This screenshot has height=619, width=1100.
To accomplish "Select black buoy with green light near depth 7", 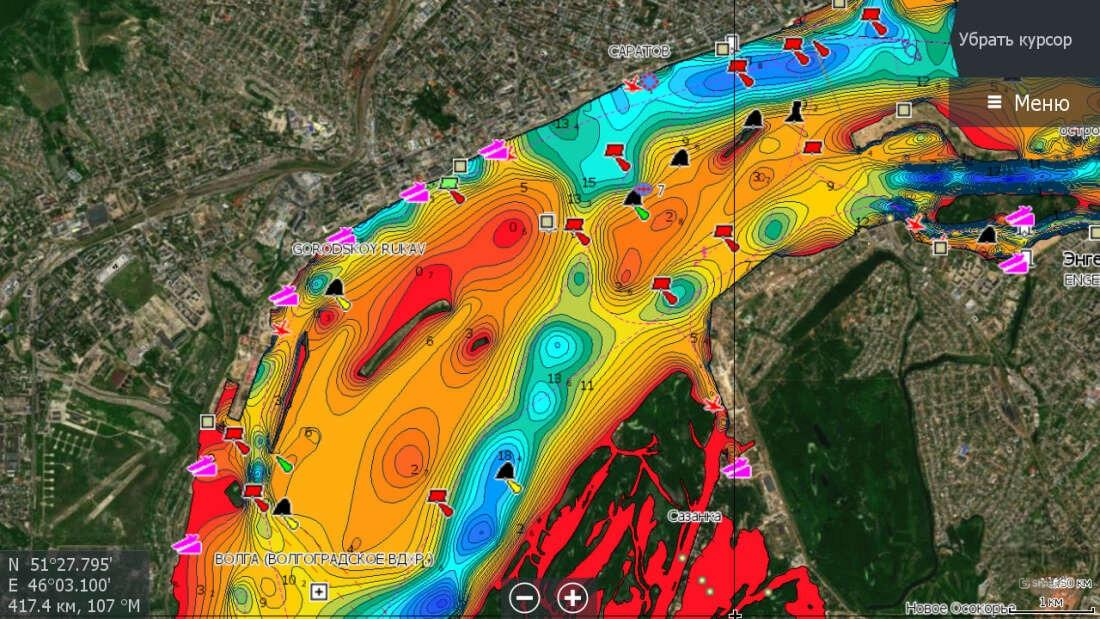I will tap(633, 199).
